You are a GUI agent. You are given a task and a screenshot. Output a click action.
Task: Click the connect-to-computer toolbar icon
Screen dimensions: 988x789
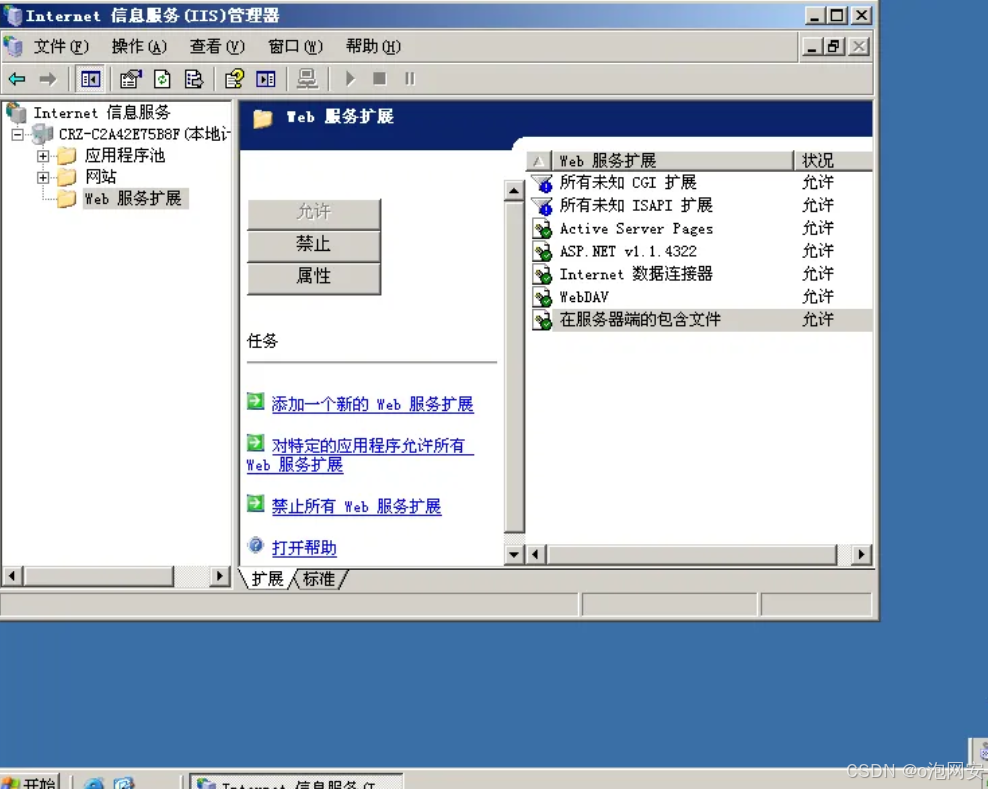point(307,79)
